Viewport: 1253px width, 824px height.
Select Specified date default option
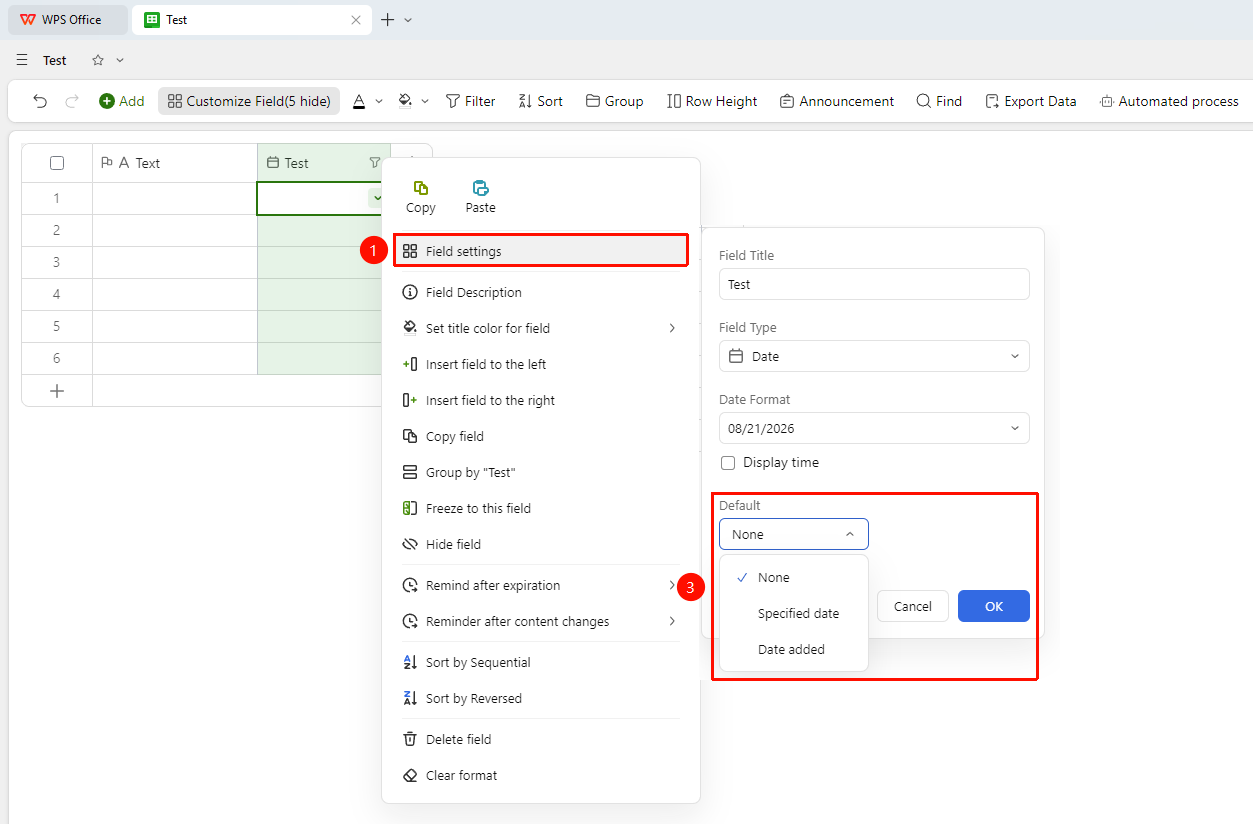click(x=794, y=613)
